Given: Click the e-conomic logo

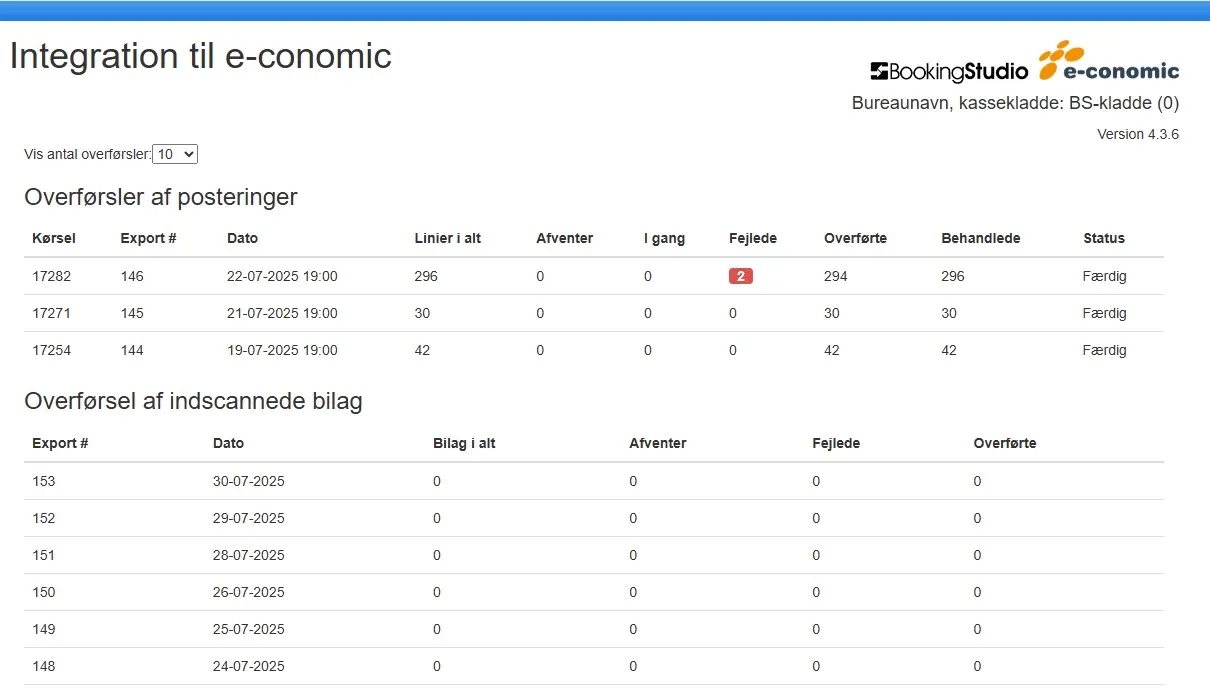Looking at the screenshot, I should pos(1108,62).
